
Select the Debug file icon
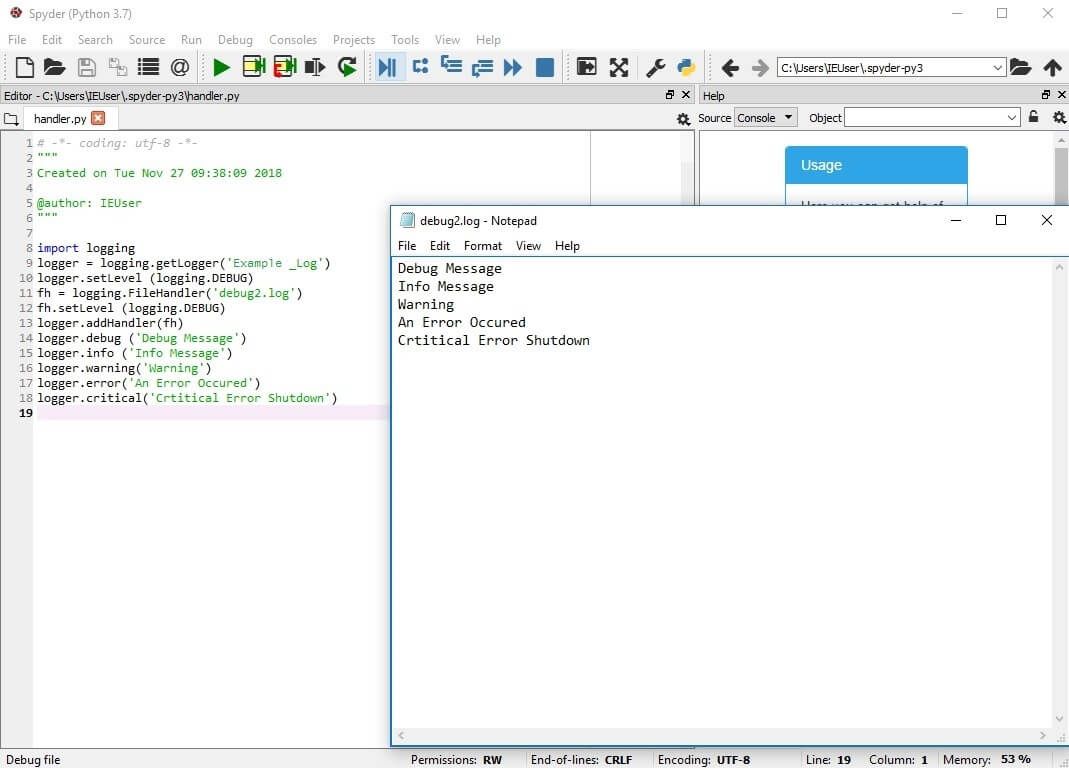click(388, 67)
